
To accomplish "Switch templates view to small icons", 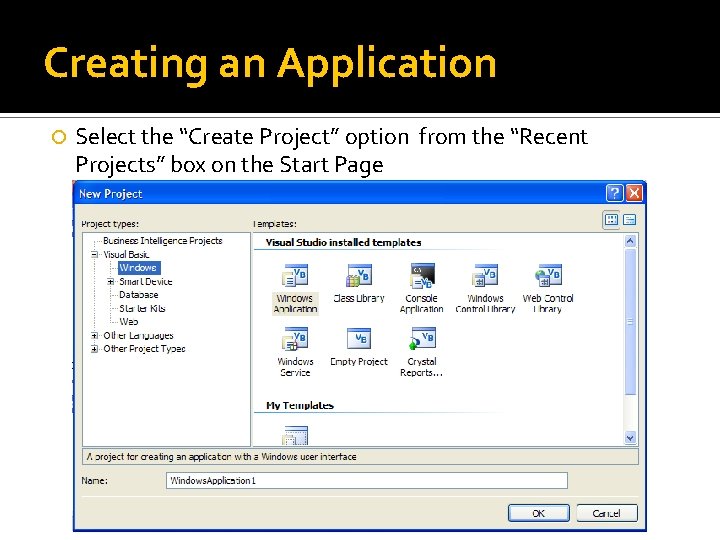I will click(630, 220).
